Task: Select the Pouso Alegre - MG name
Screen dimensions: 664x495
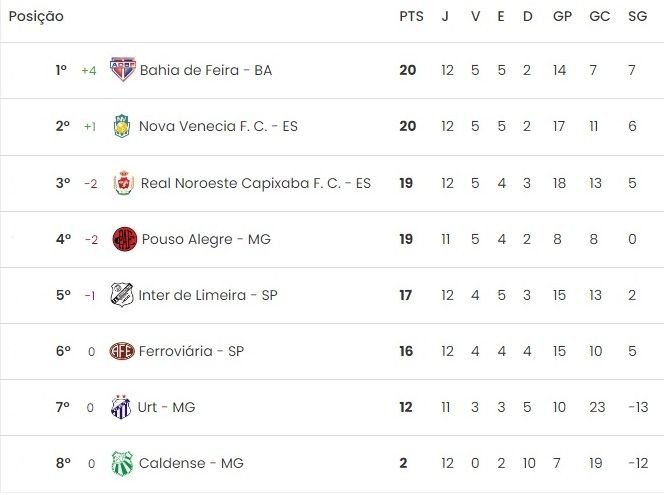Action: tap(206, 239)
